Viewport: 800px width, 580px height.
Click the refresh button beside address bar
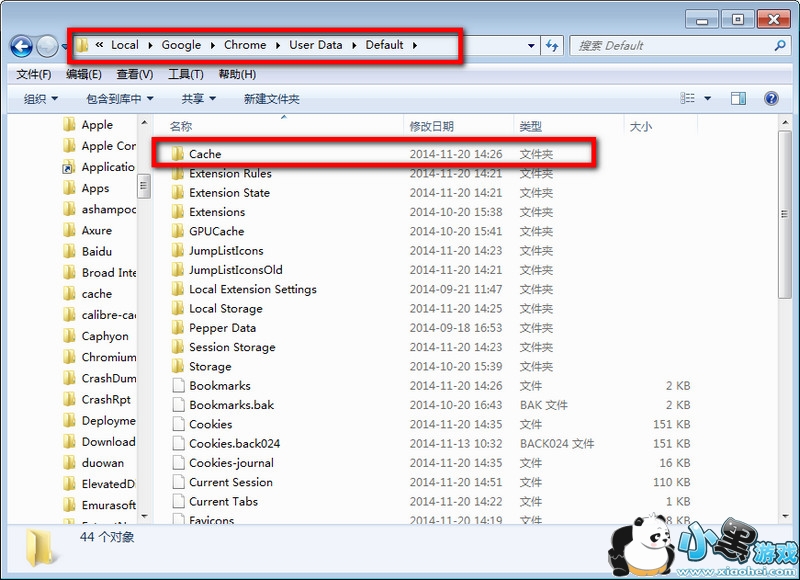click(x=552, y=45)
